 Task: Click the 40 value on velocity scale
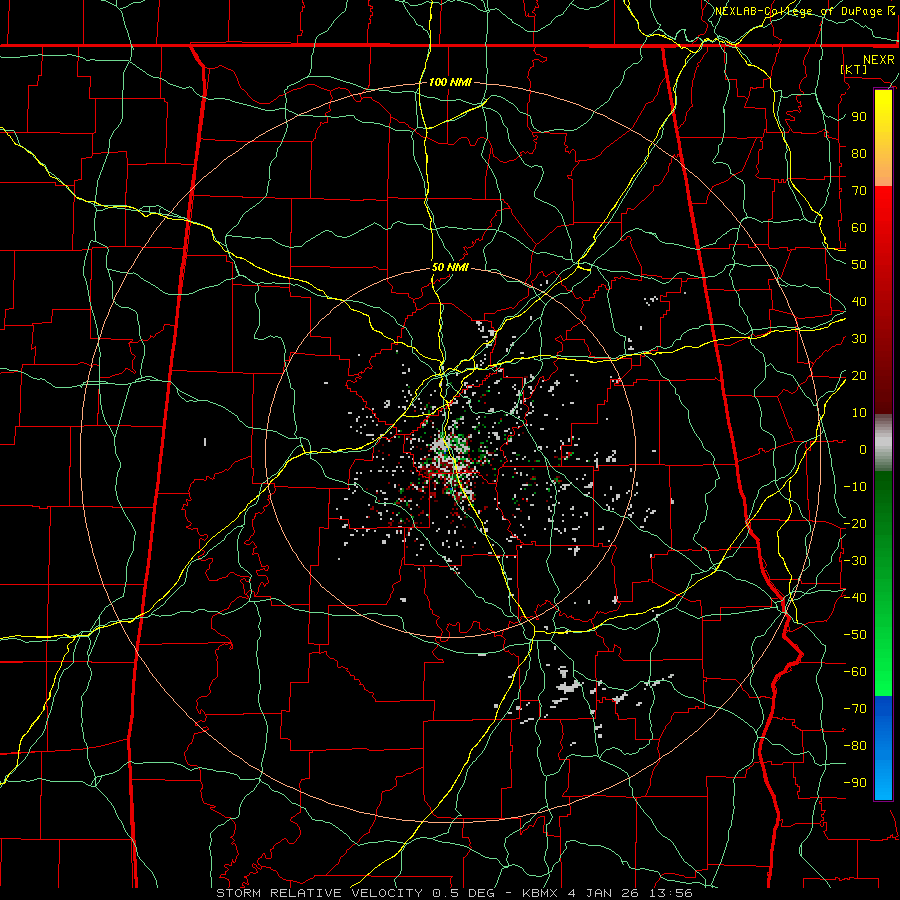point(859,302)
